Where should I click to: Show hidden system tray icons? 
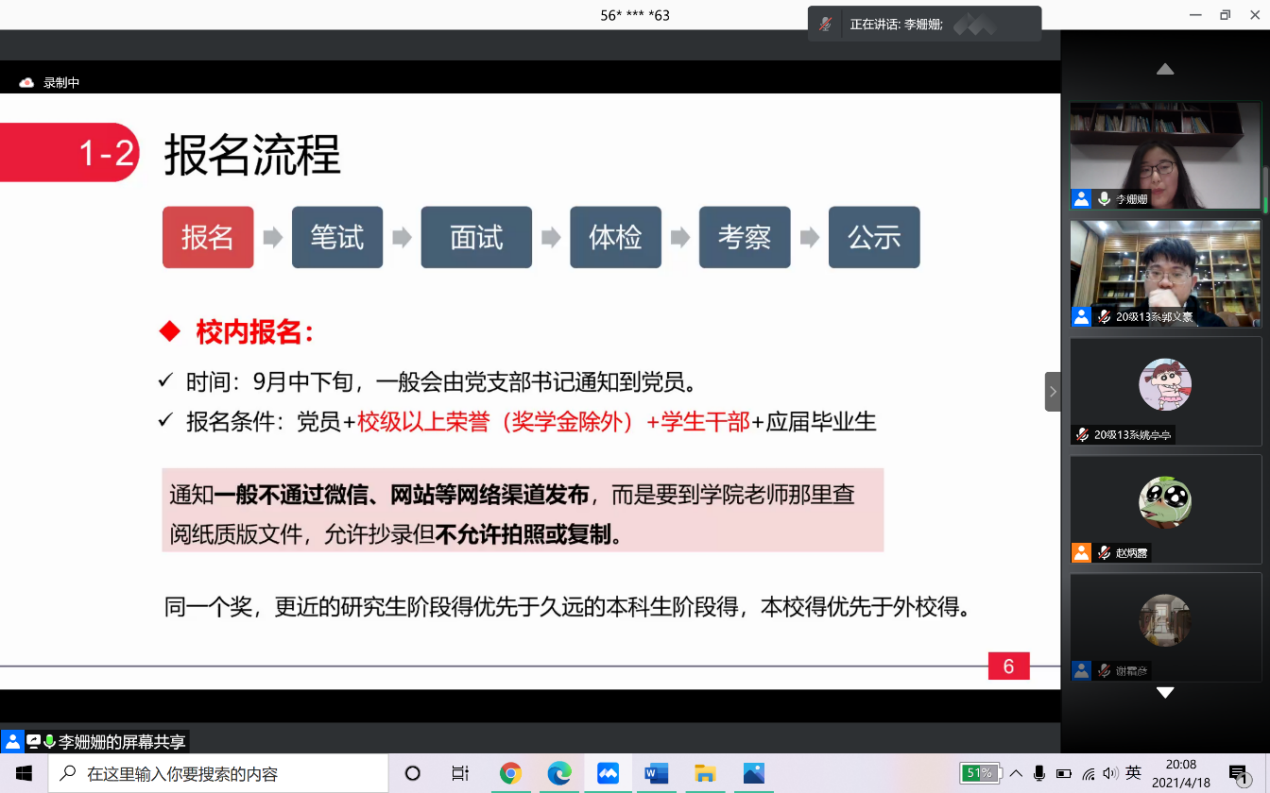point(1016,773)
